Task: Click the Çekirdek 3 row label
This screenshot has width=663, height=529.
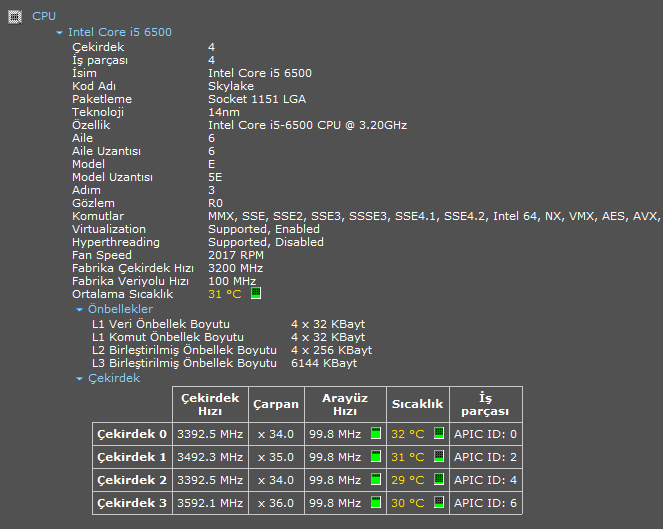Action: click(x=132, y=503)
